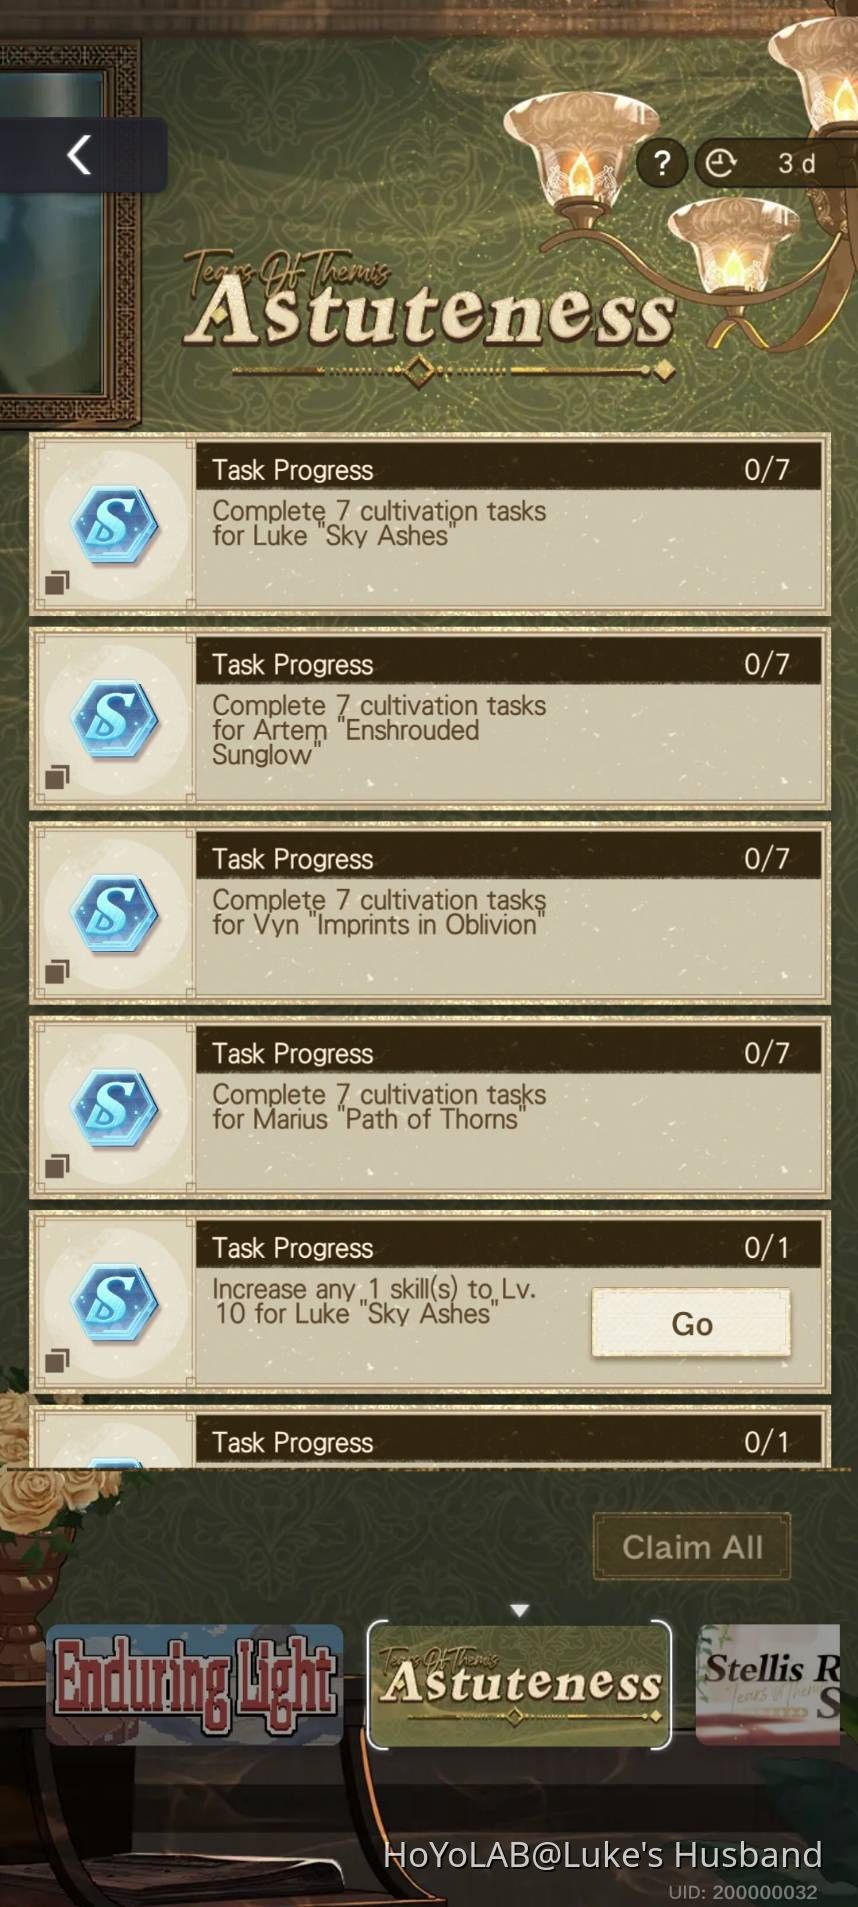Tap the back arrow button
The height and width of the screenshot is (1907, 858).
(x=80, y=155)
